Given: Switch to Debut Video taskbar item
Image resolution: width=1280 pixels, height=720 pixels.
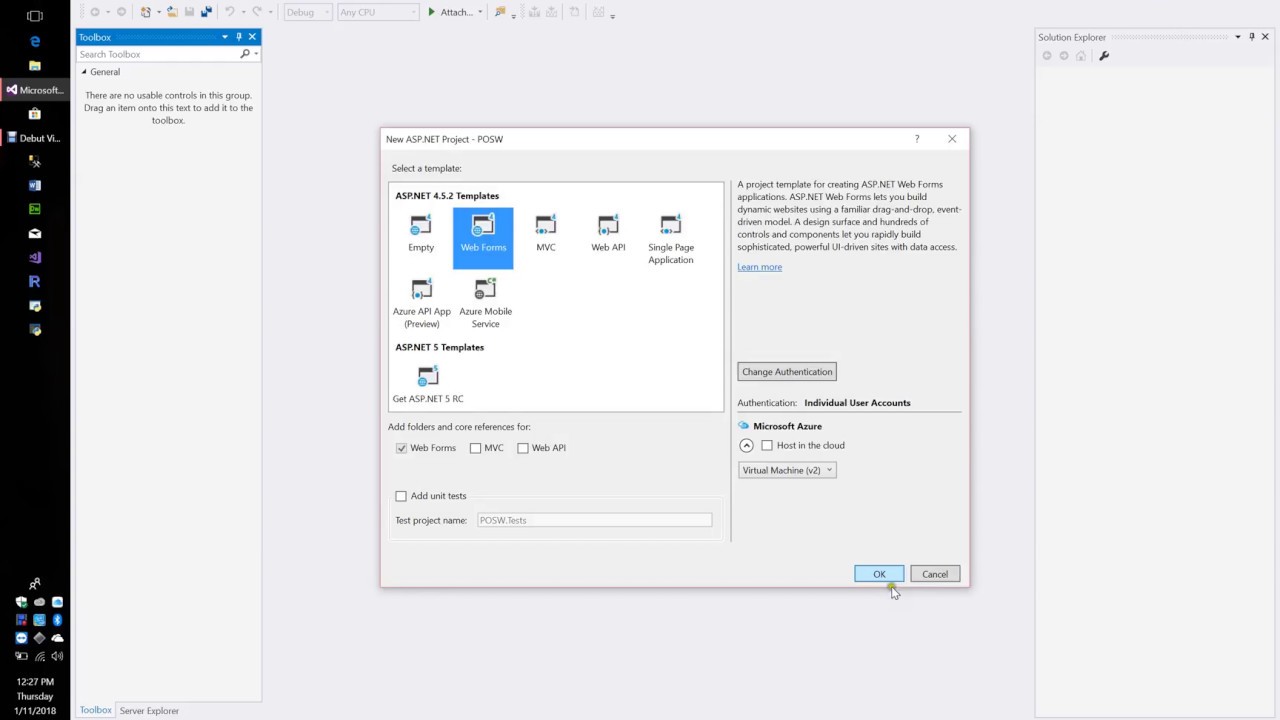Looking at the screenshot, I should coord(35,138).
